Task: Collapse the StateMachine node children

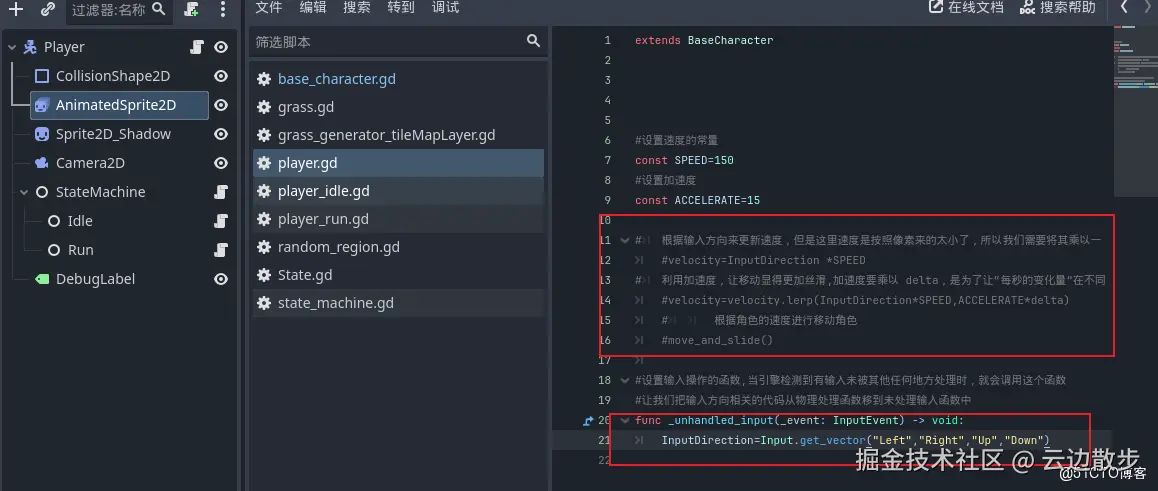Action: (x=24, y=192)
